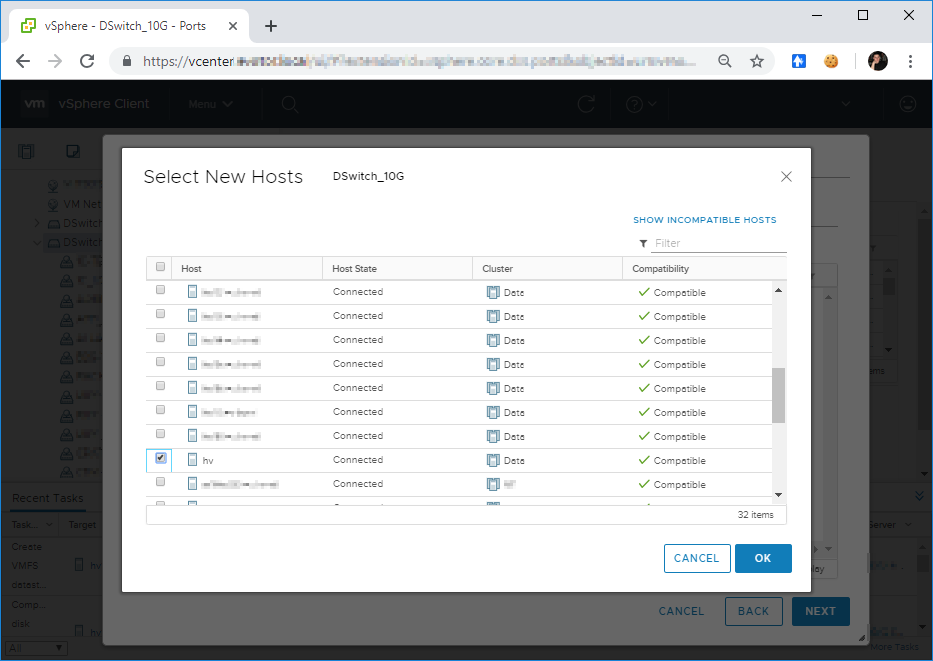Select the VMs and Templates inventory icon
933x661 pixels.
pos(73,151)
